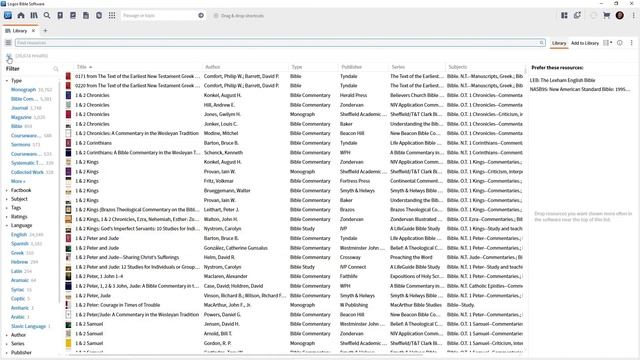Click the magnifier in Find resources box
Image resolution: width=640 pixels, height=360 pixels.
(542, 42)
